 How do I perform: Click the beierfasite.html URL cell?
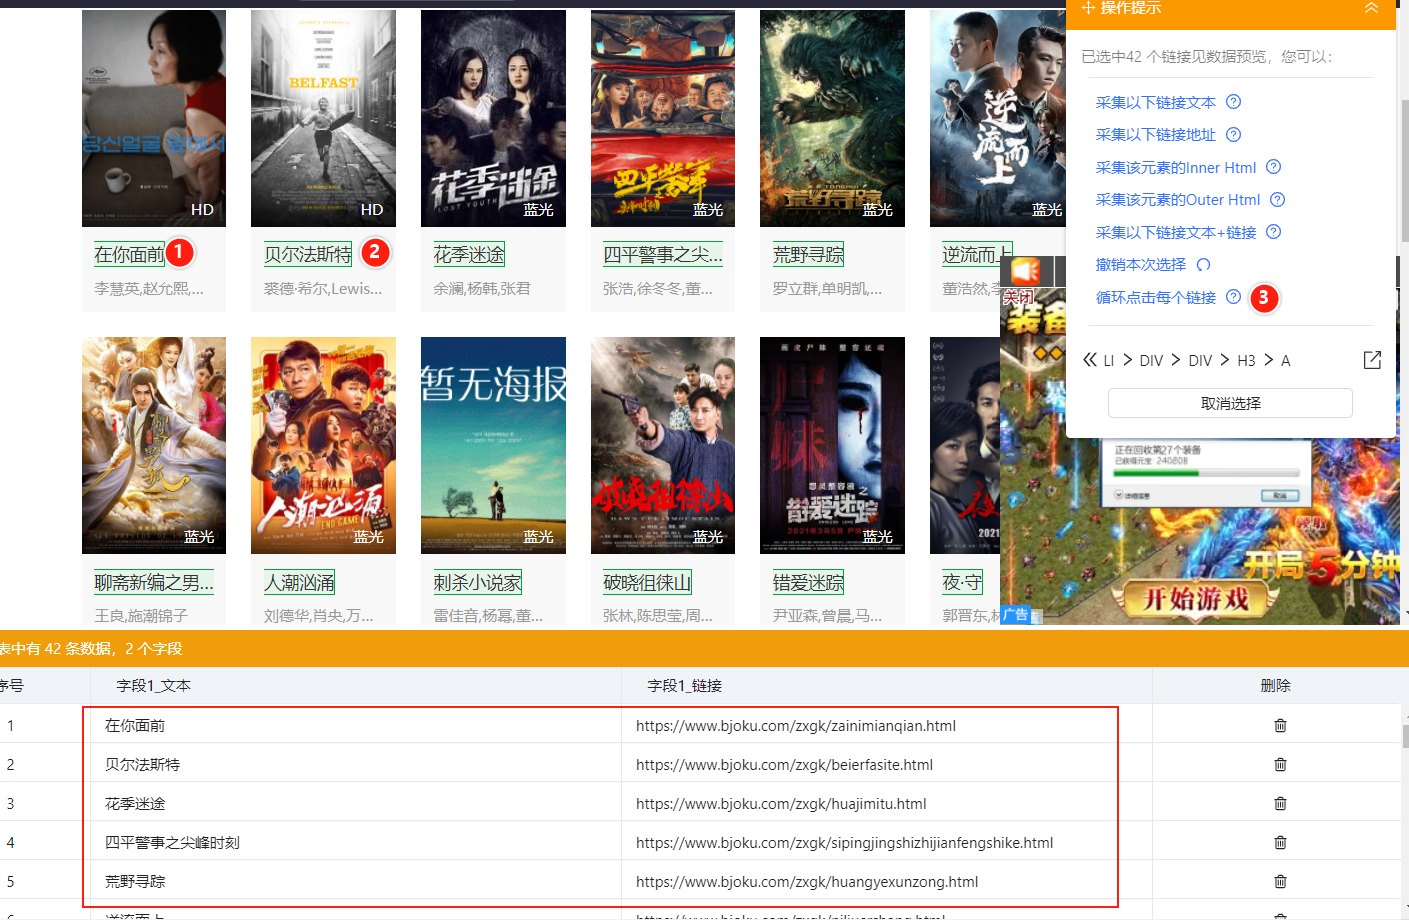(x=784, y=765)
